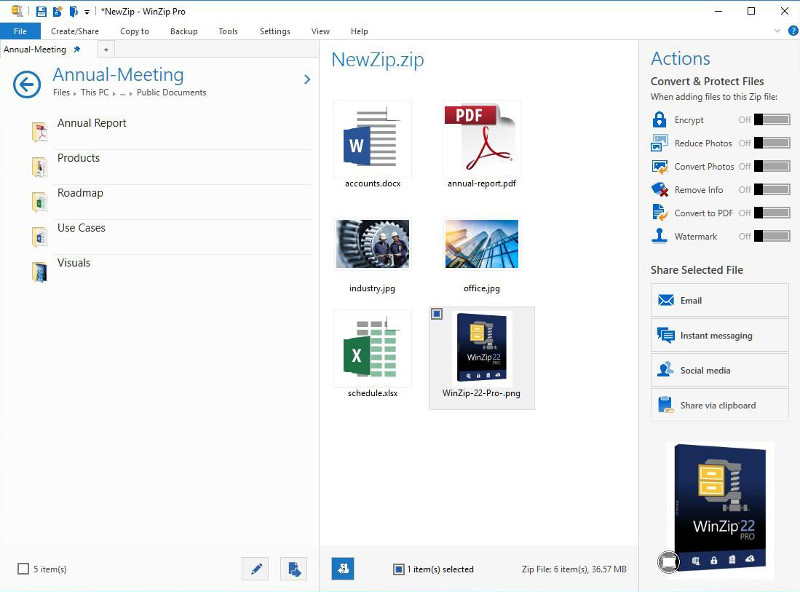Click Share via clipboard
This screenshot has height=592, width=800.
point(720,405)
